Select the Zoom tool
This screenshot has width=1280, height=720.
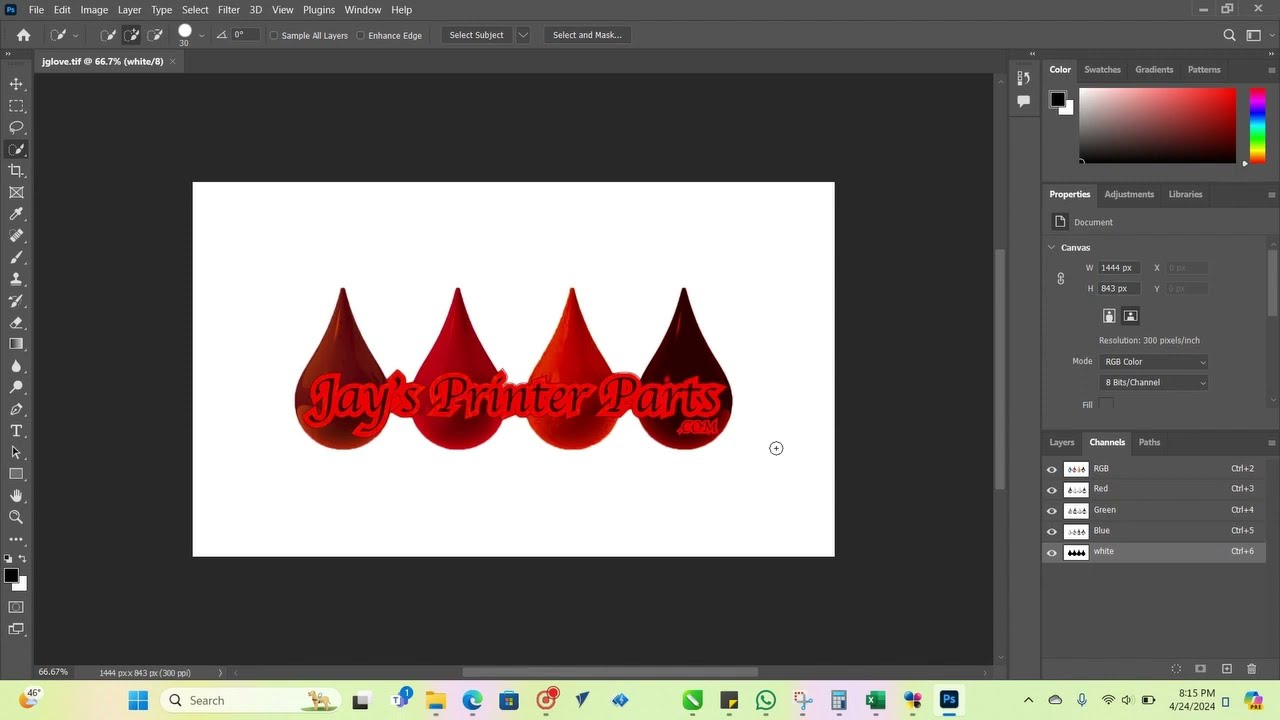[16, 517]
